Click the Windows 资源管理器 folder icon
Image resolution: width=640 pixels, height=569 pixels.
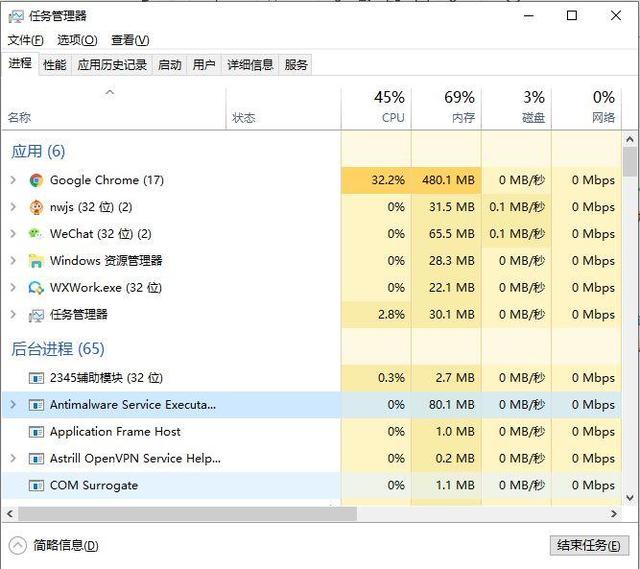[x=36, y=261]
